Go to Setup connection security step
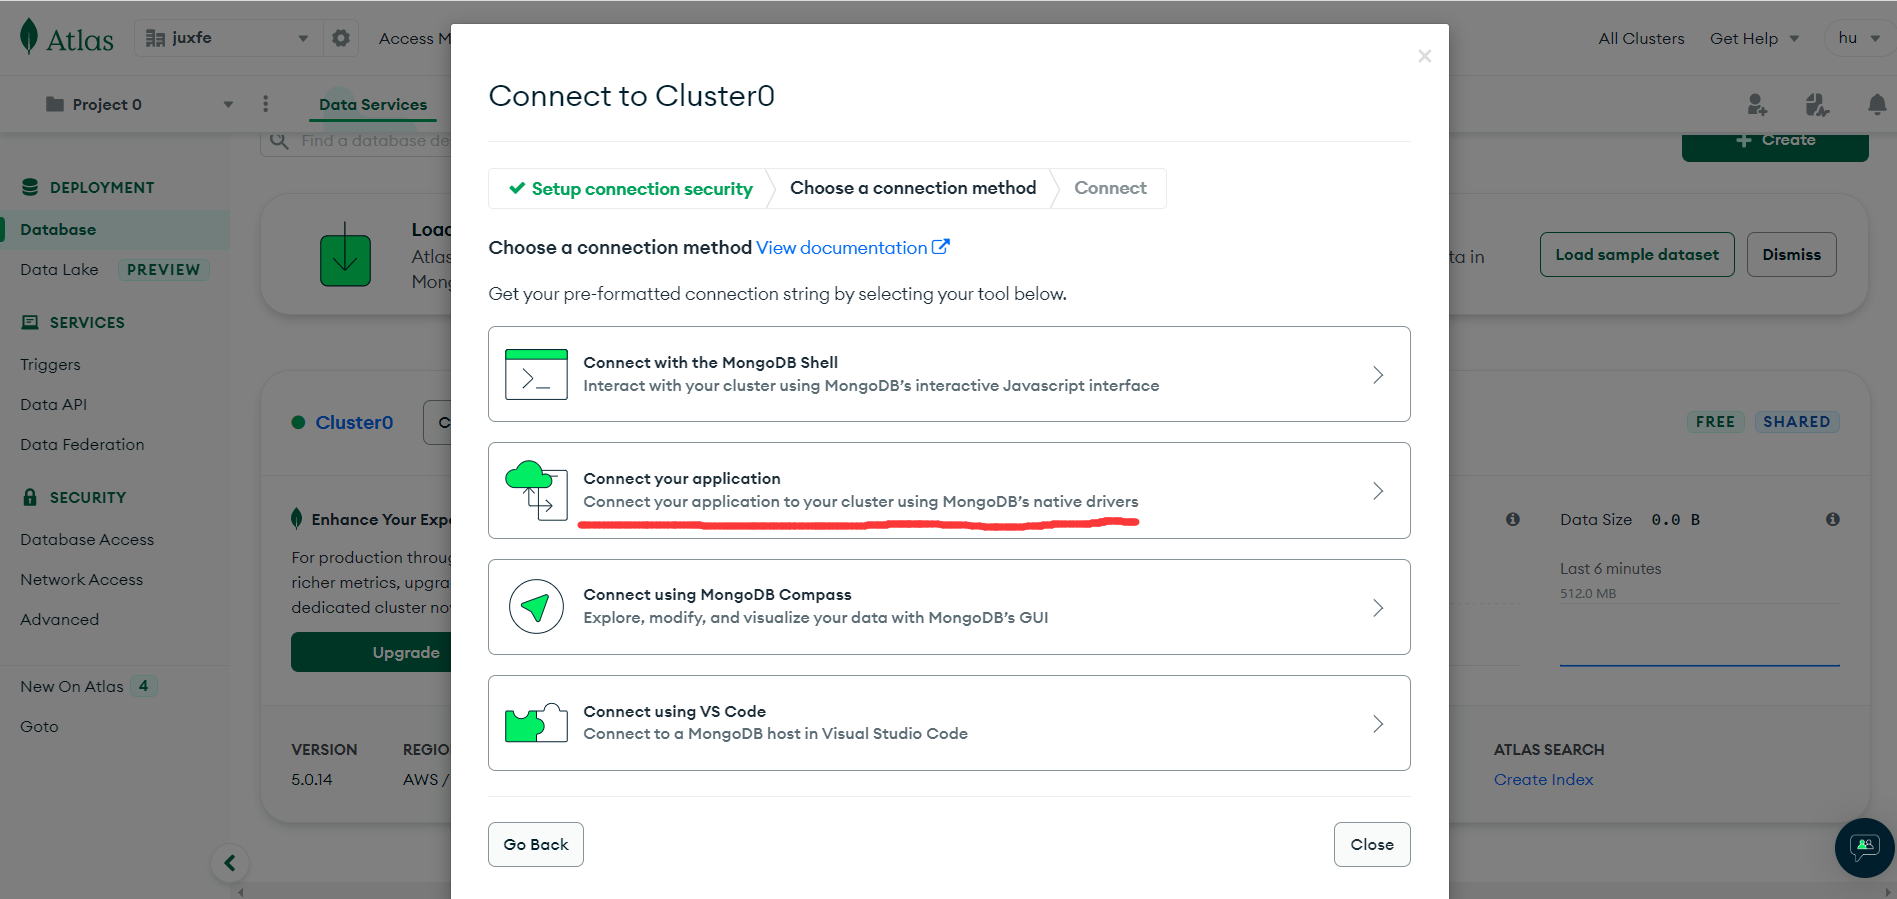The width and height of the screenshot is (1897, 899). (631, 189)
